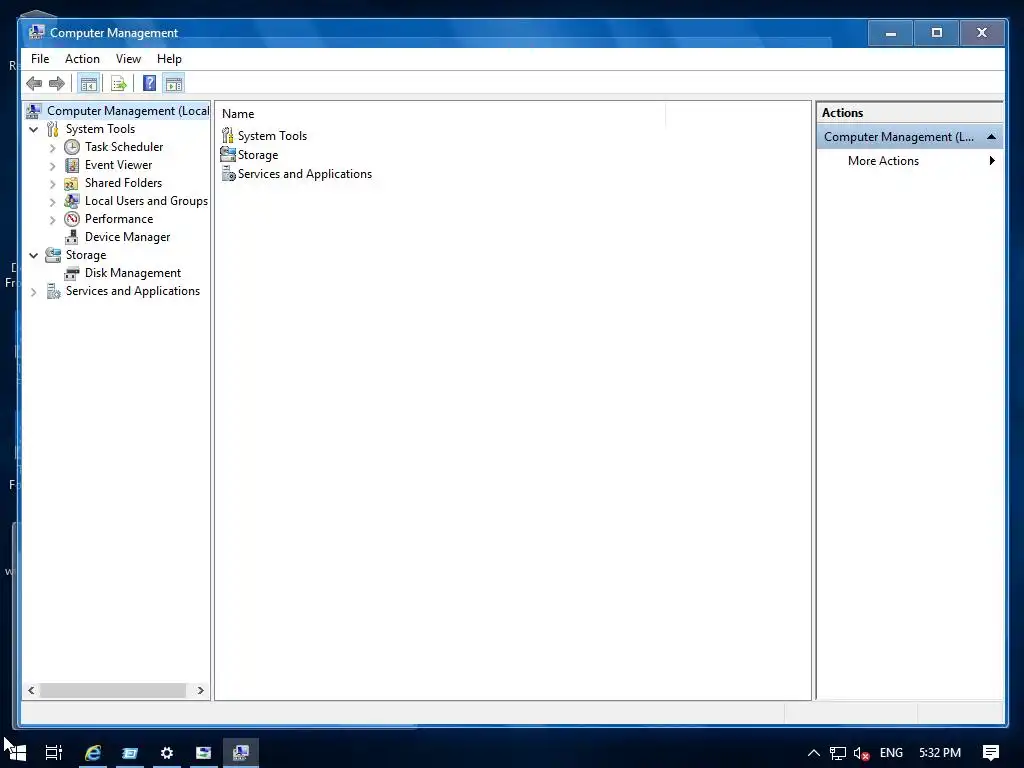Expand the Shared Folders node
Viewport: 1024px width, 768px height.
[x=53, y=184]
